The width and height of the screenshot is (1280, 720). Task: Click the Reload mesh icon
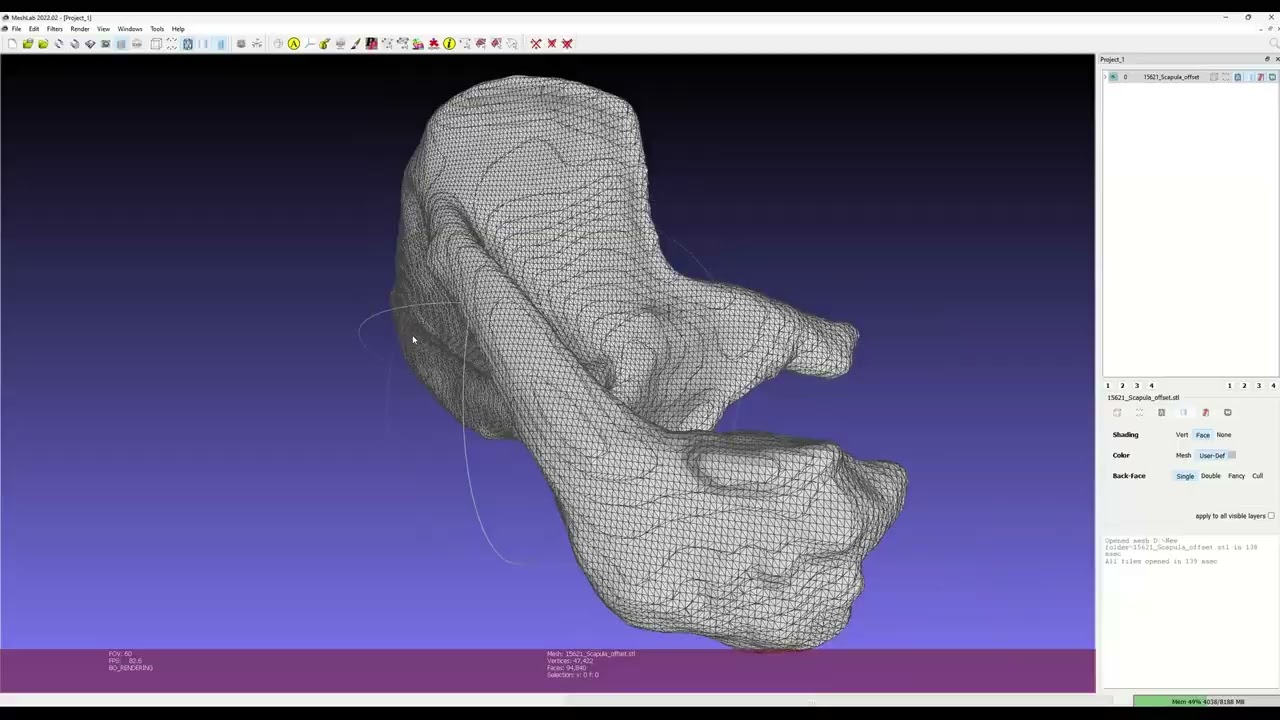(x=59, y=43)
